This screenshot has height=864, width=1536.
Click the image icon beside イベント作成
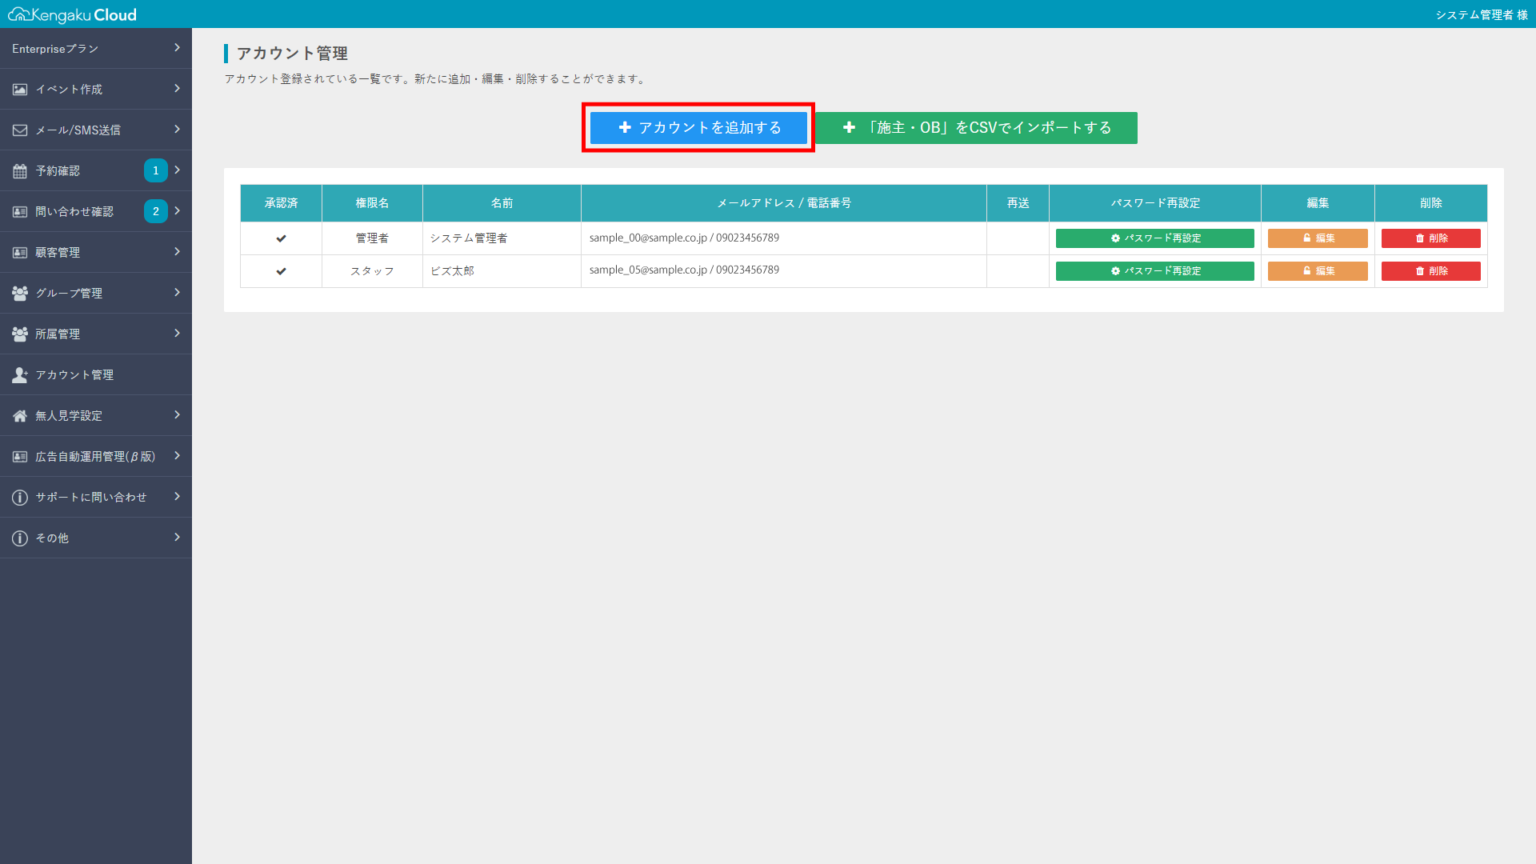pyautogui.click(x=20, y=89)
